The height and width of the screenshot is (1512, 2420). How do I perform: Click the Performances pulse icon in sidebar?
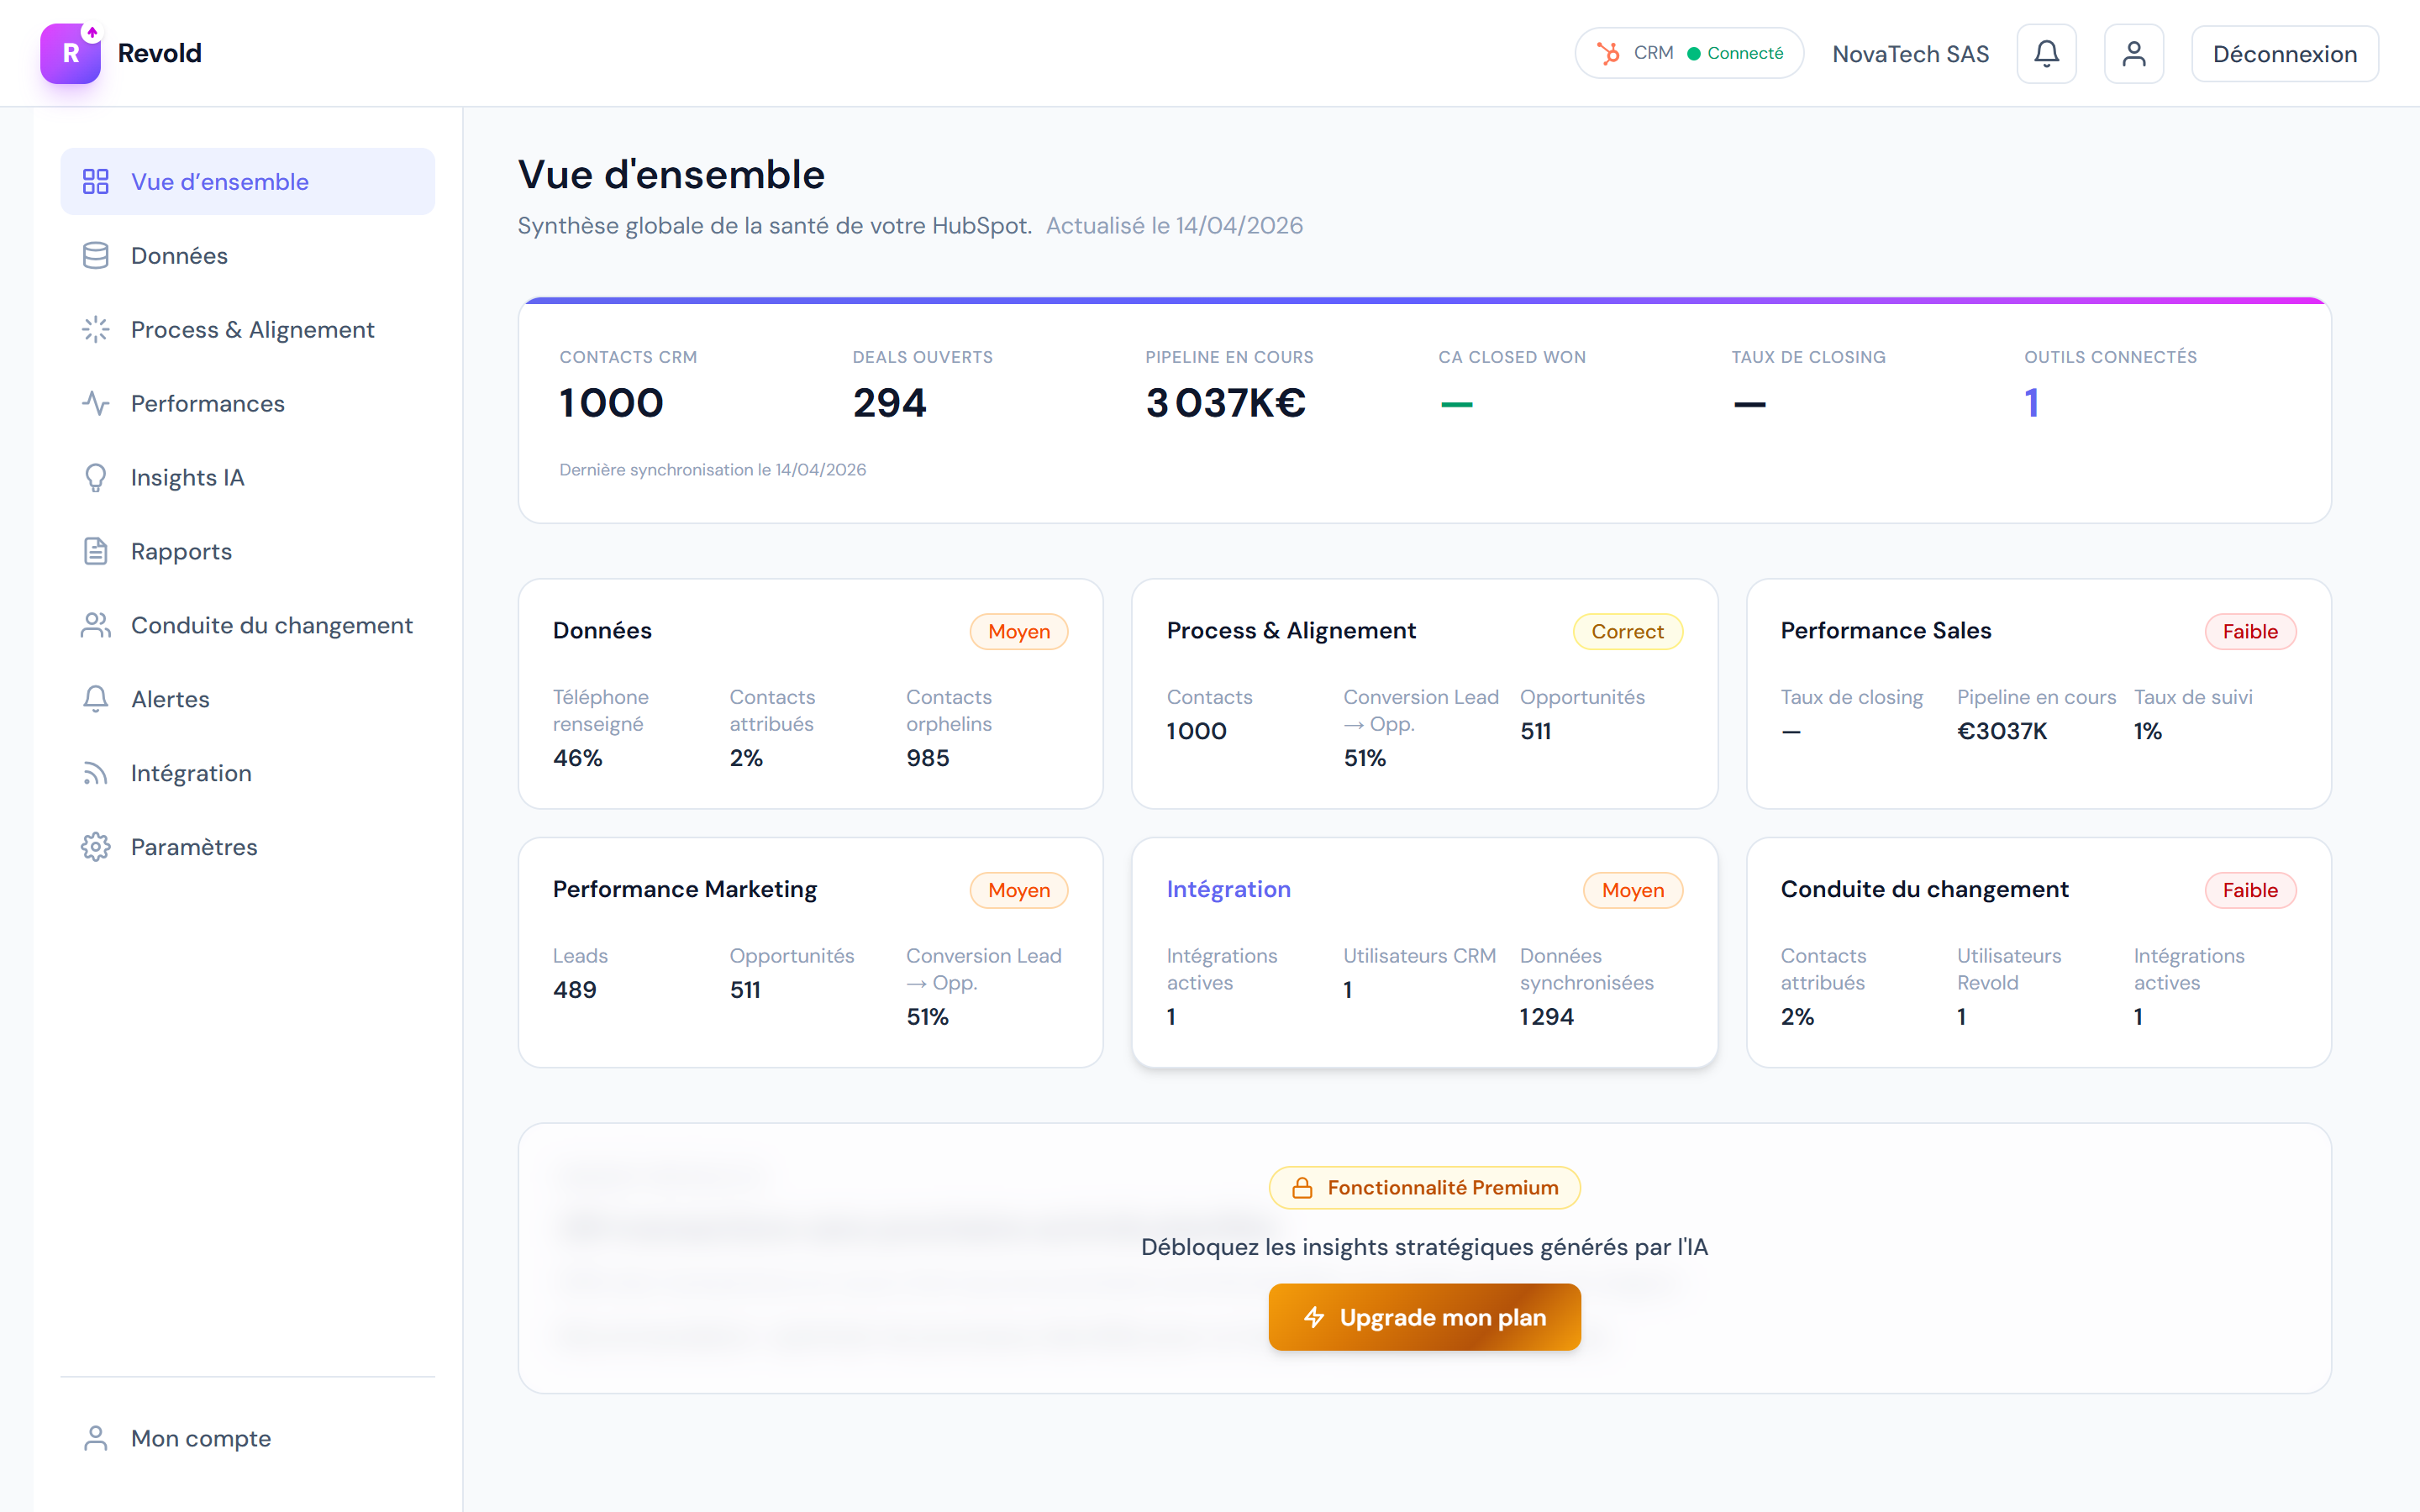[95, 404]
